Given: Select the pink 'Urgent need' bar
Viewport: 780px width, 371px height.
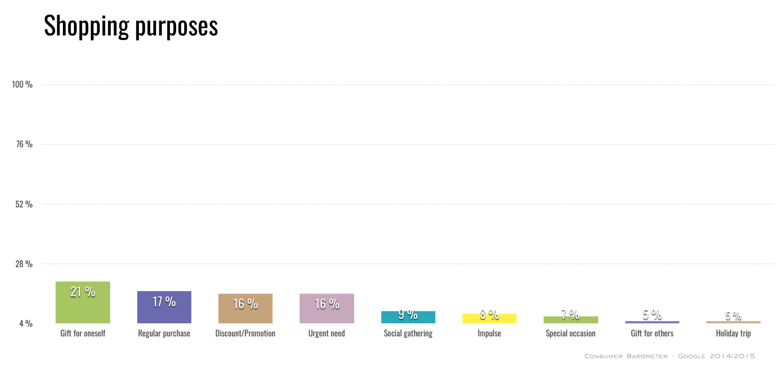Looking at the screenshot, I should [327, 308].
